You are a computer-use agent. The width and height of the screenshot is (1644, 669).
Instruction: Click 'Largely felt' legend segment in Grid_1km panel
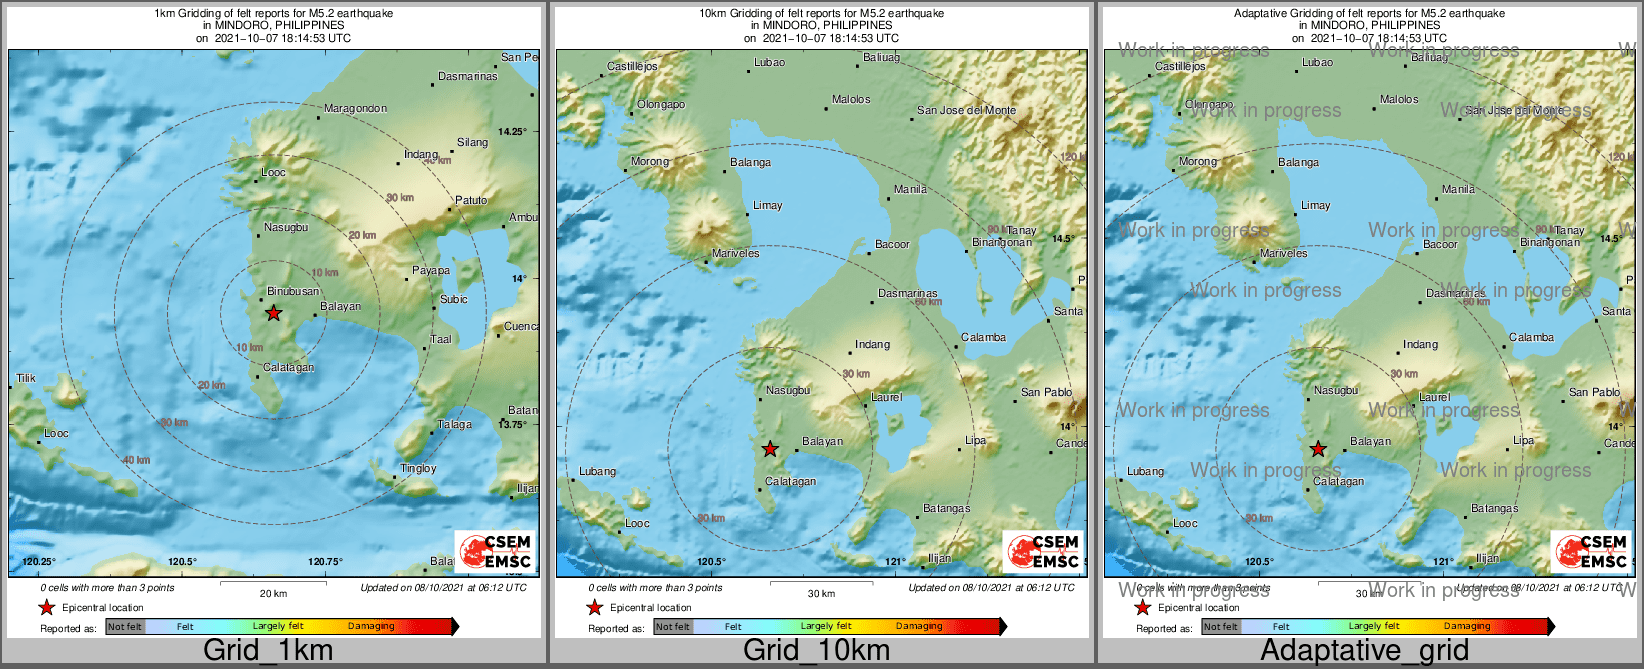coord(278,626)
